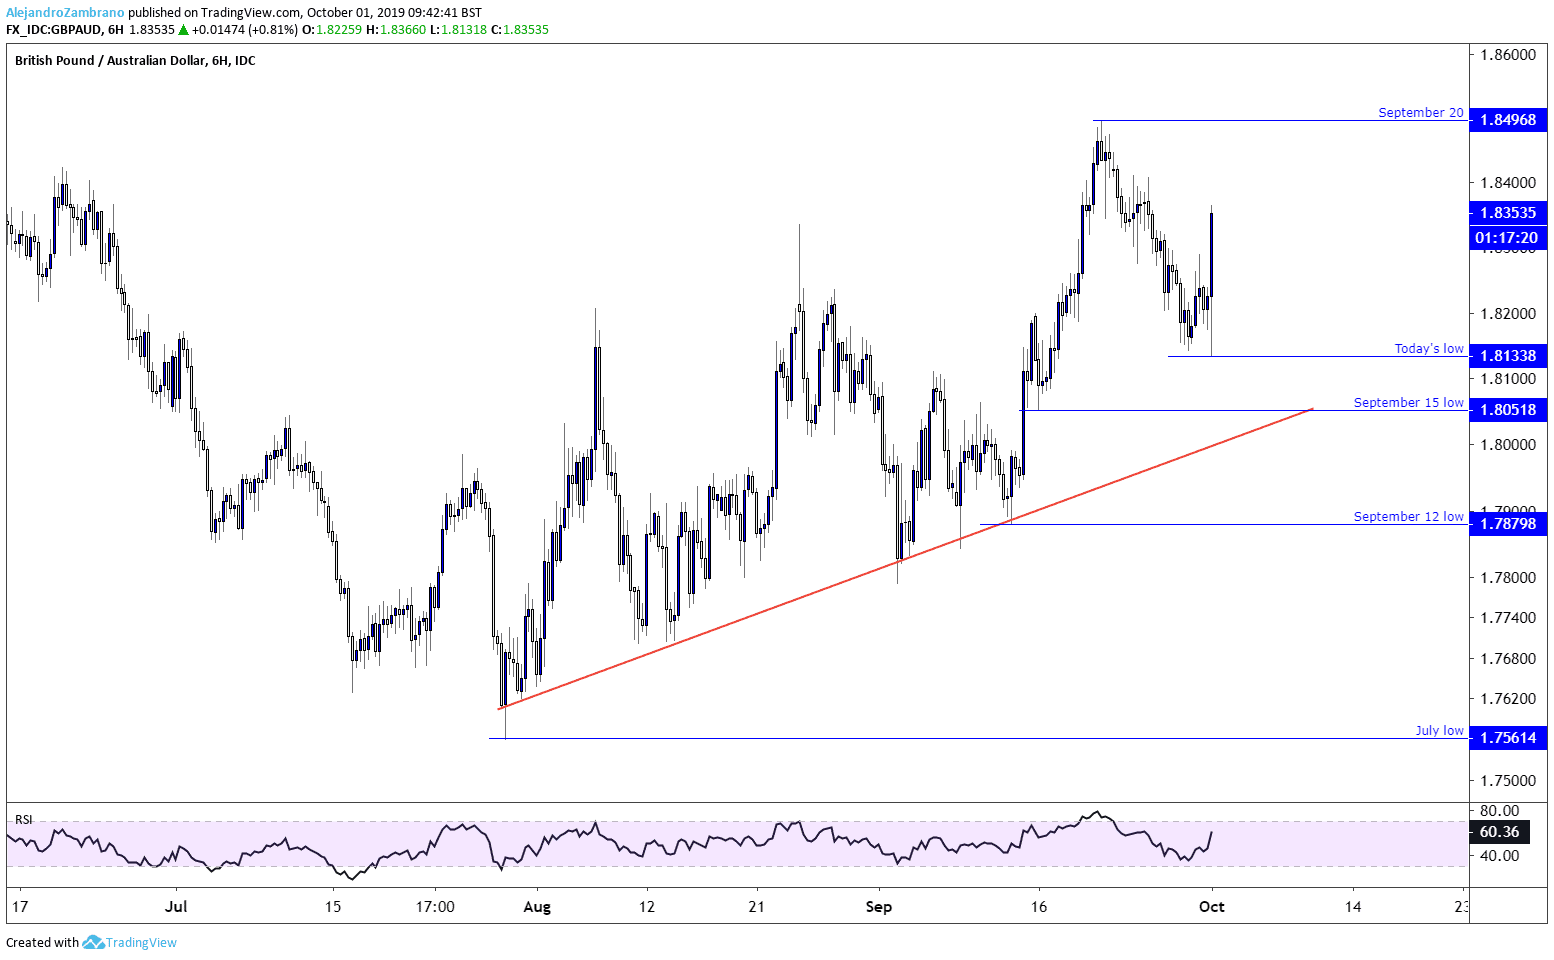The width and height of the screenshot is (1554, 960).
Task: Click the 1.80518 price tag
Action: (x=1508, y=410)
